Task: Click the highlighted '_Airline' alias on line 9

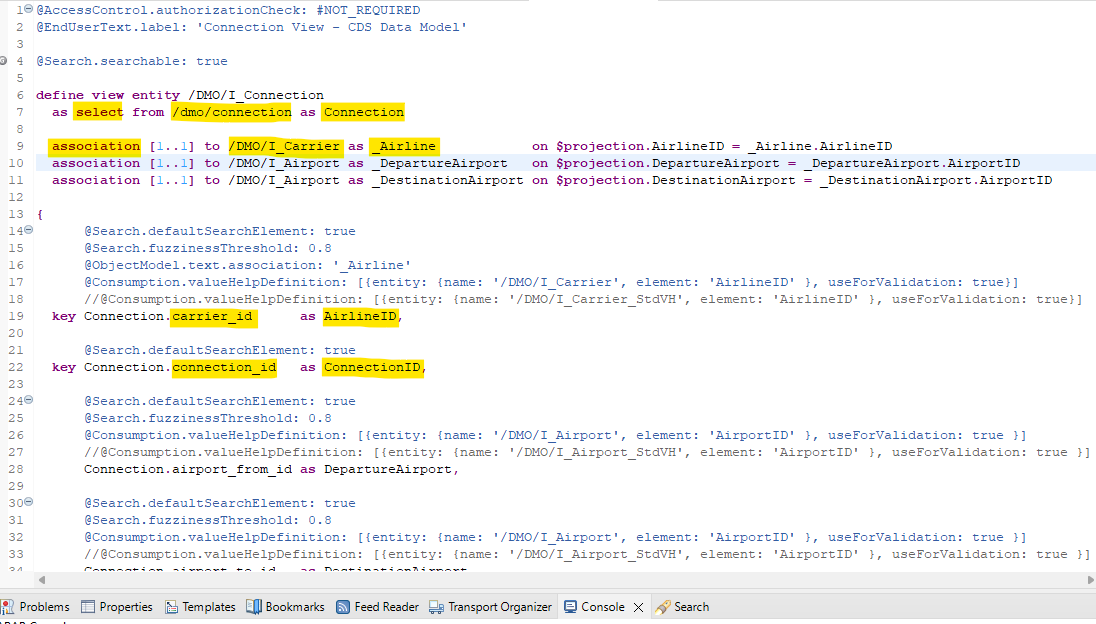Action: point(405,146)
